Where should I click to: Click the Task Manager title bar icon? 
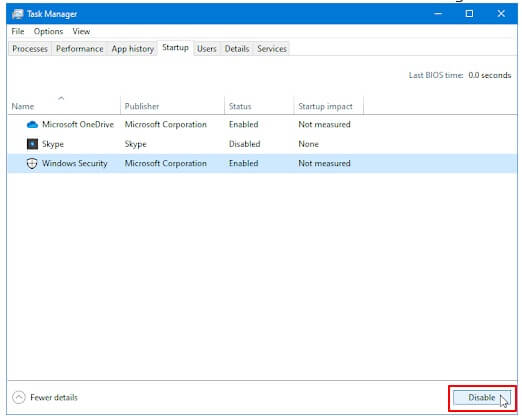point(18,14)
